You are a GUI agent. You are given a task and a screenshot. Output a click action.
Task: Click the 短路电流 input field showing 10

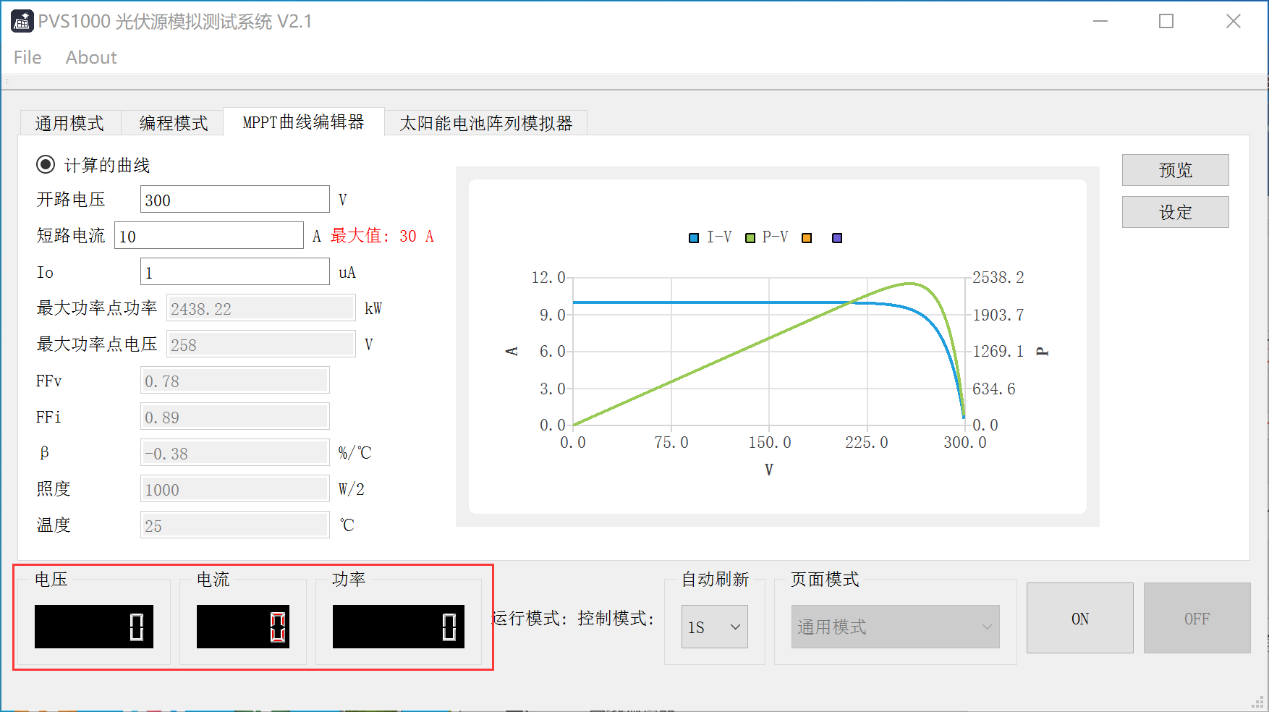pos(209,236)
